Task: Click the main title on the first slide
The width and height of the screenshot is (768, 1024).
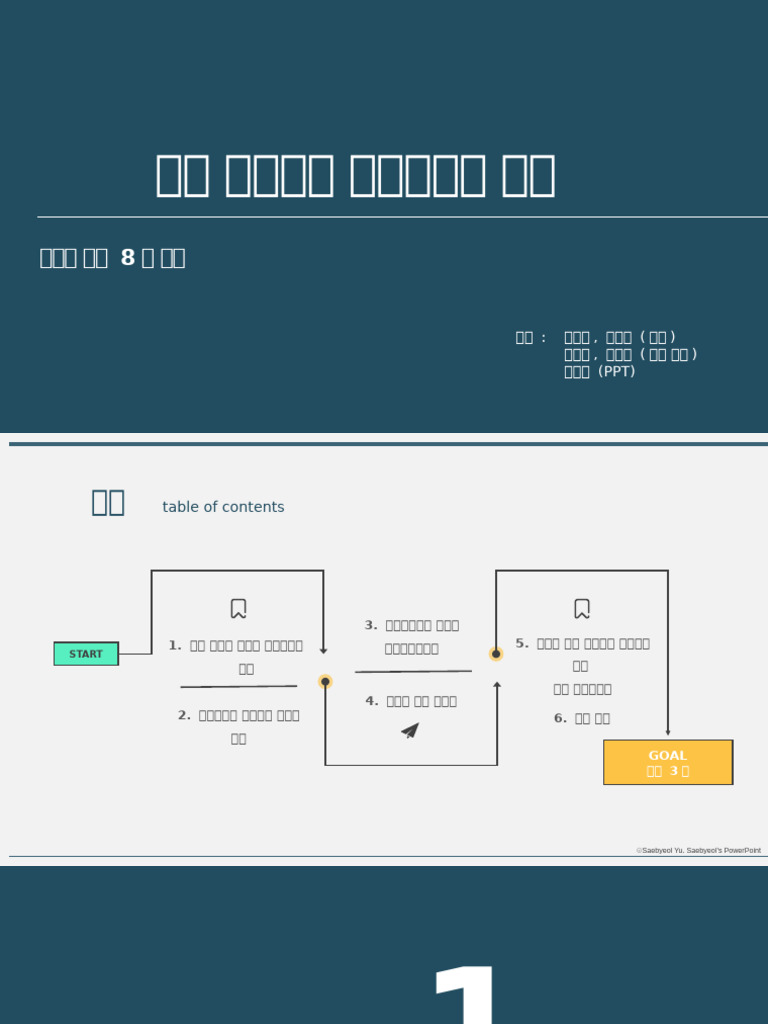Action: click(355, 176)
